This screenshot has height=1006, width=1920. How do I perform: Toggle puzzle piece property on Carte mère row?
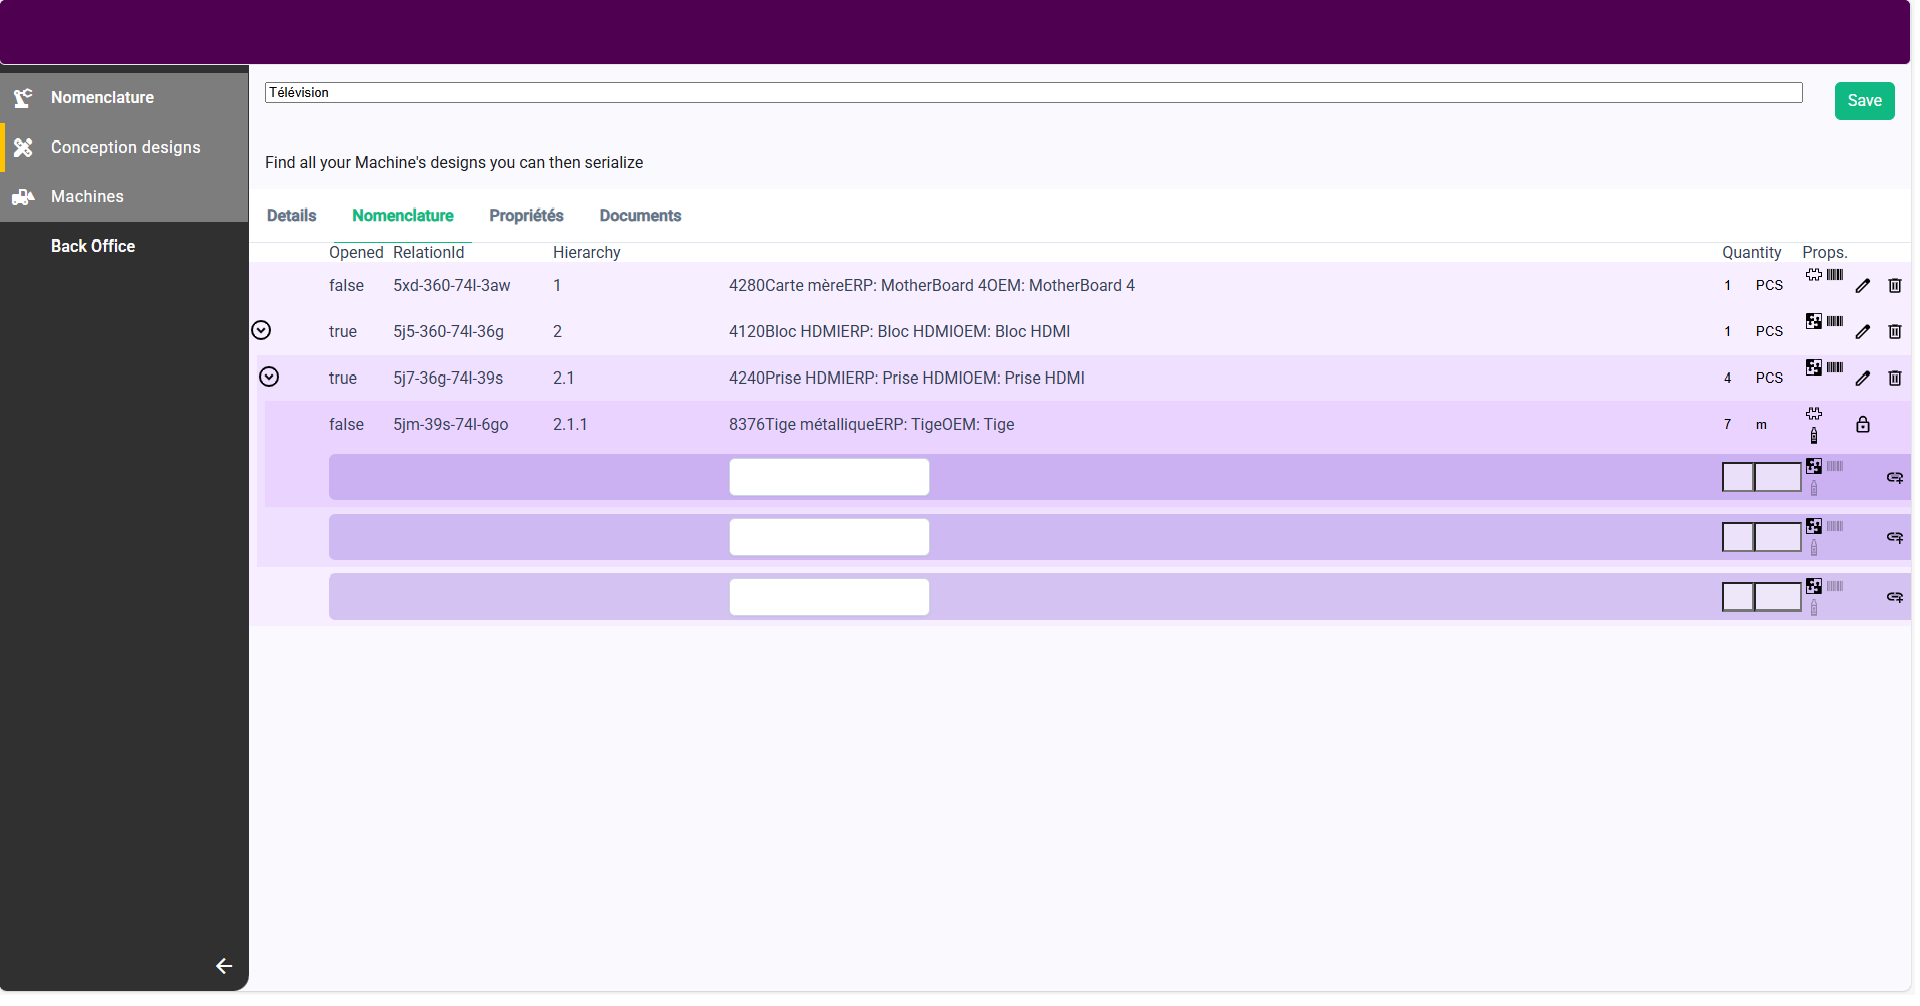(x=1813, y=275)
